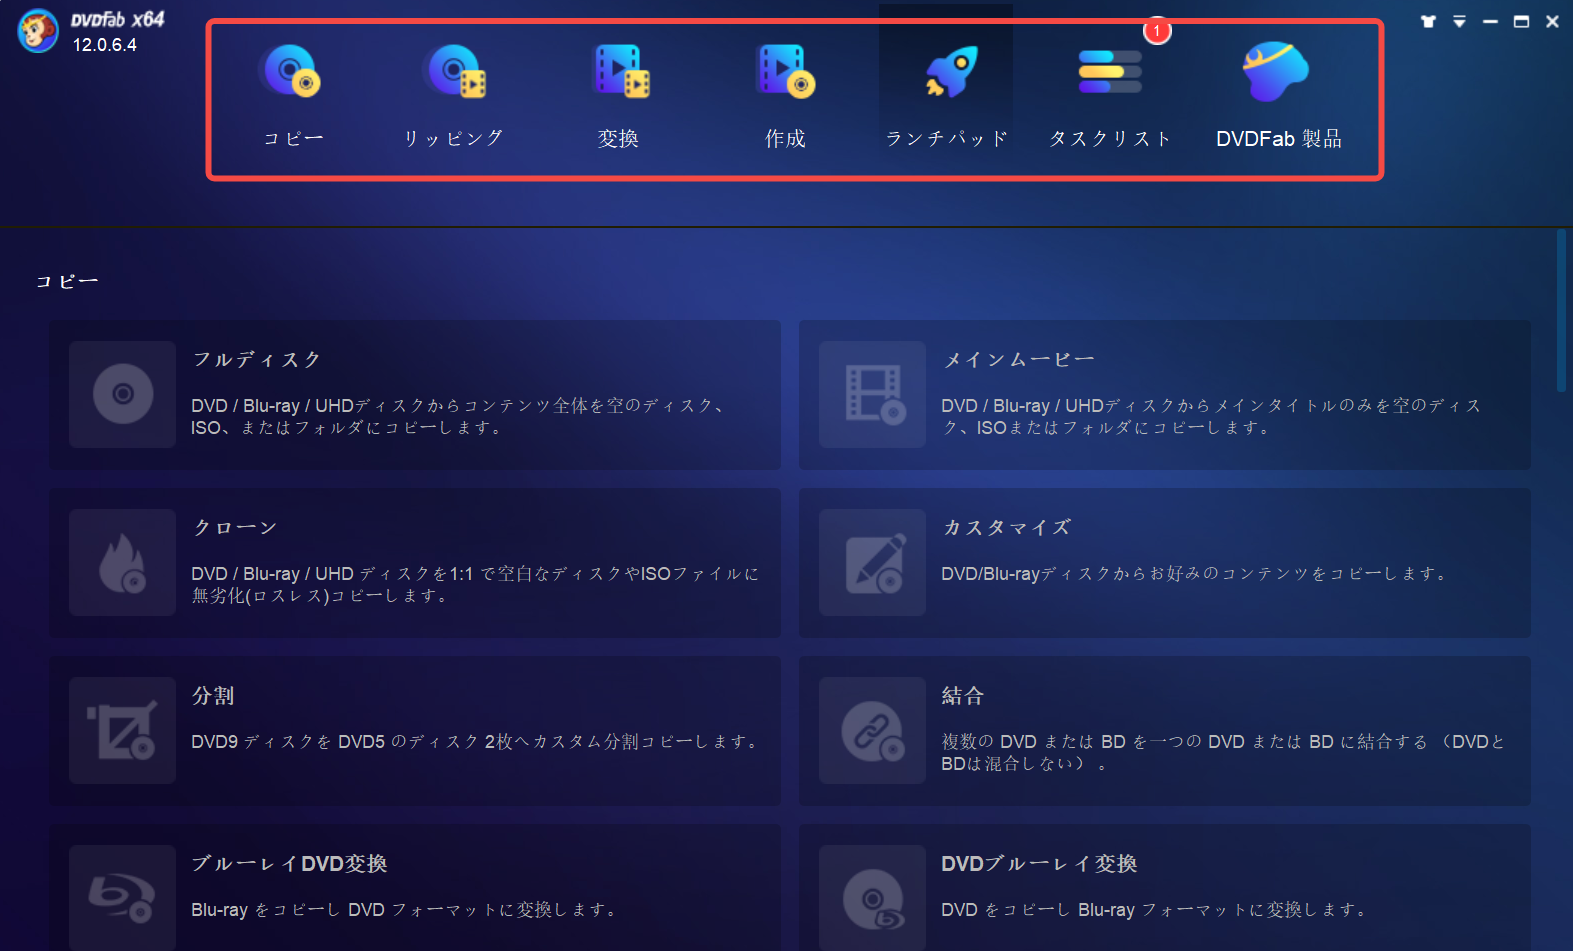Open the skin (T-shirt) theme icon

click(x=1428, y=21)
